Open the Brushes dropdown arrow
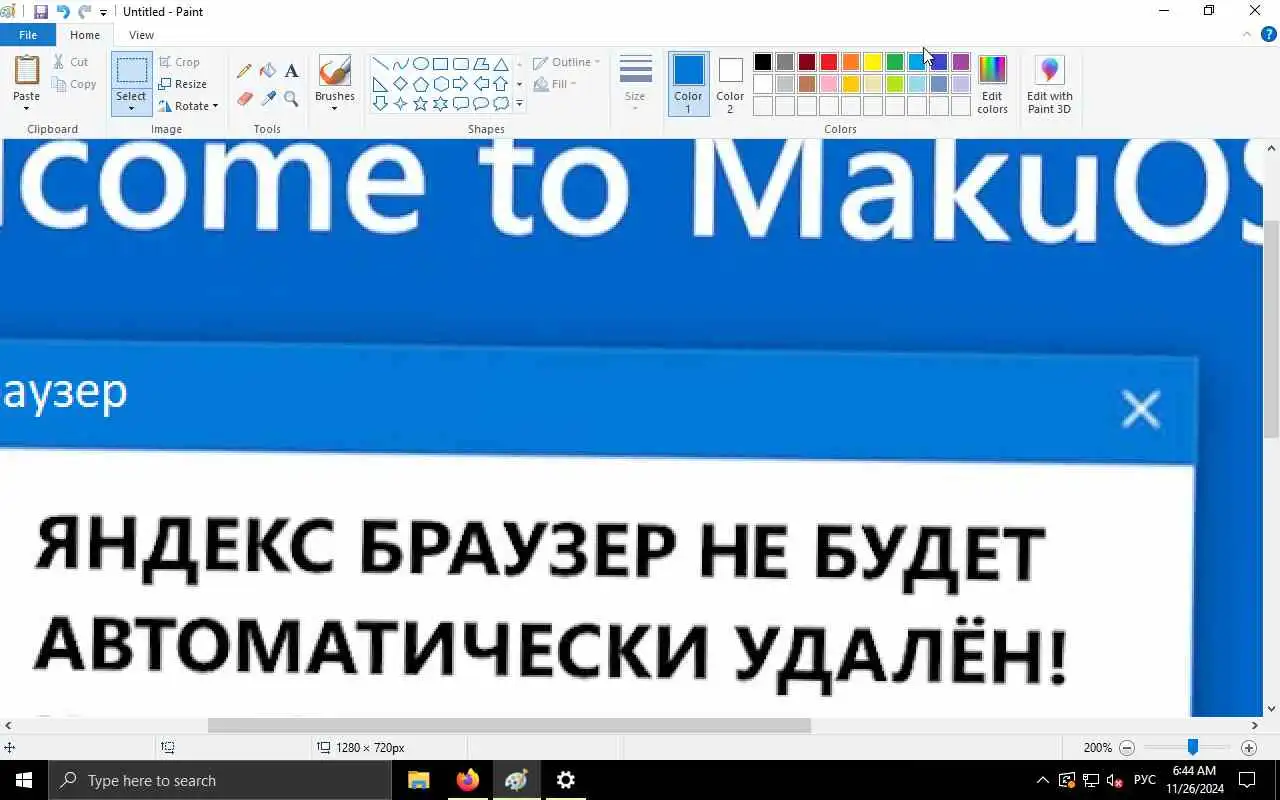 point(334,108)
